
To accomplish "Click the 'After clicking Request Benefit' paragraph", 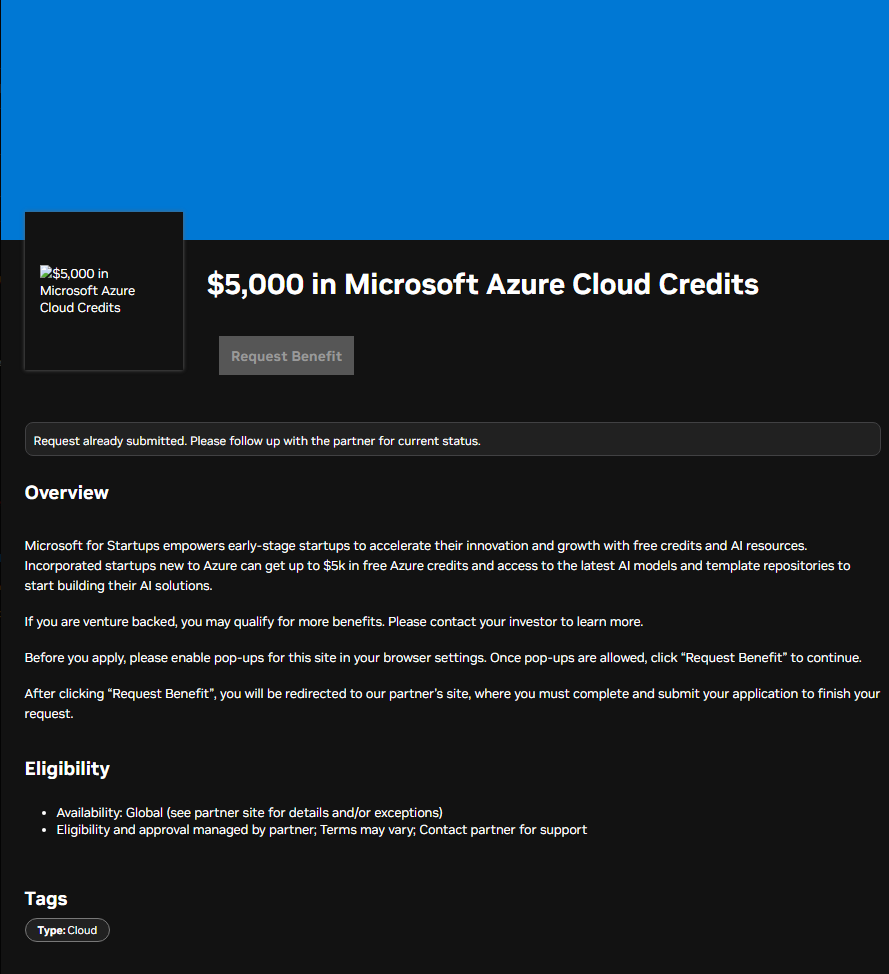I will click(452, 703).
